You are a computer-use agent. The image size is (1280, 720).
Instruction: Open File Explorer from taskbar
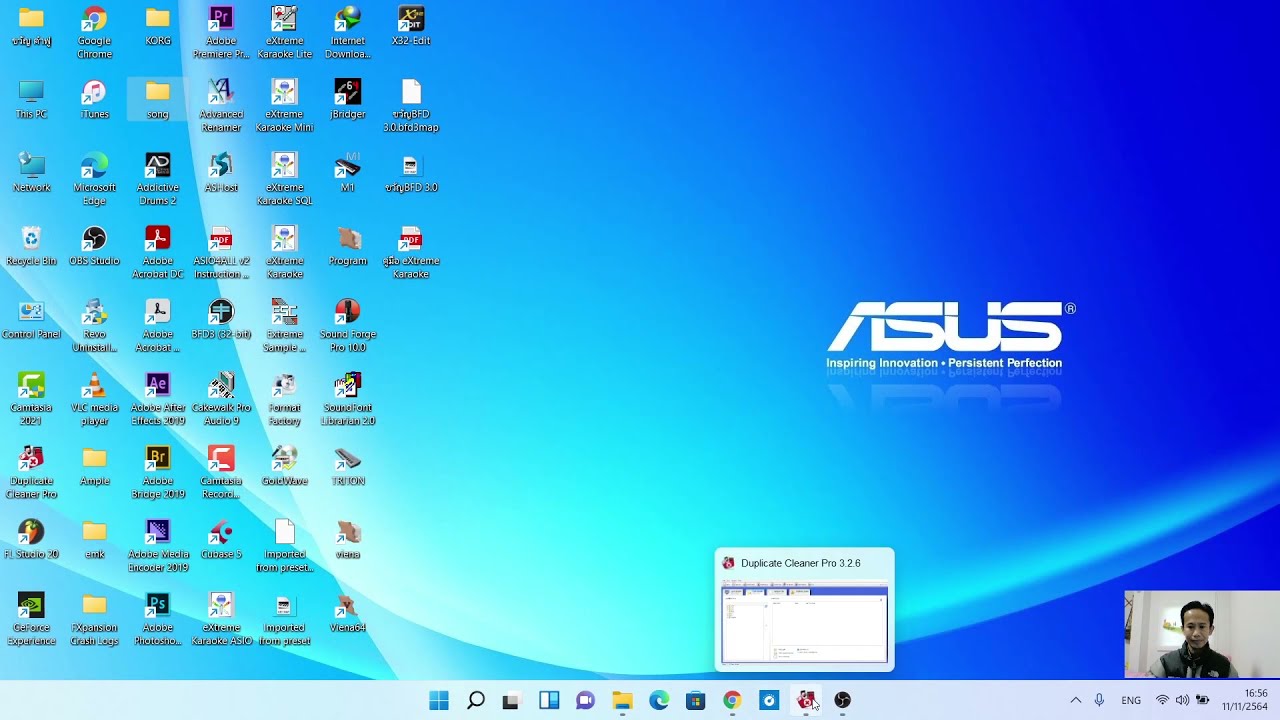622,701
